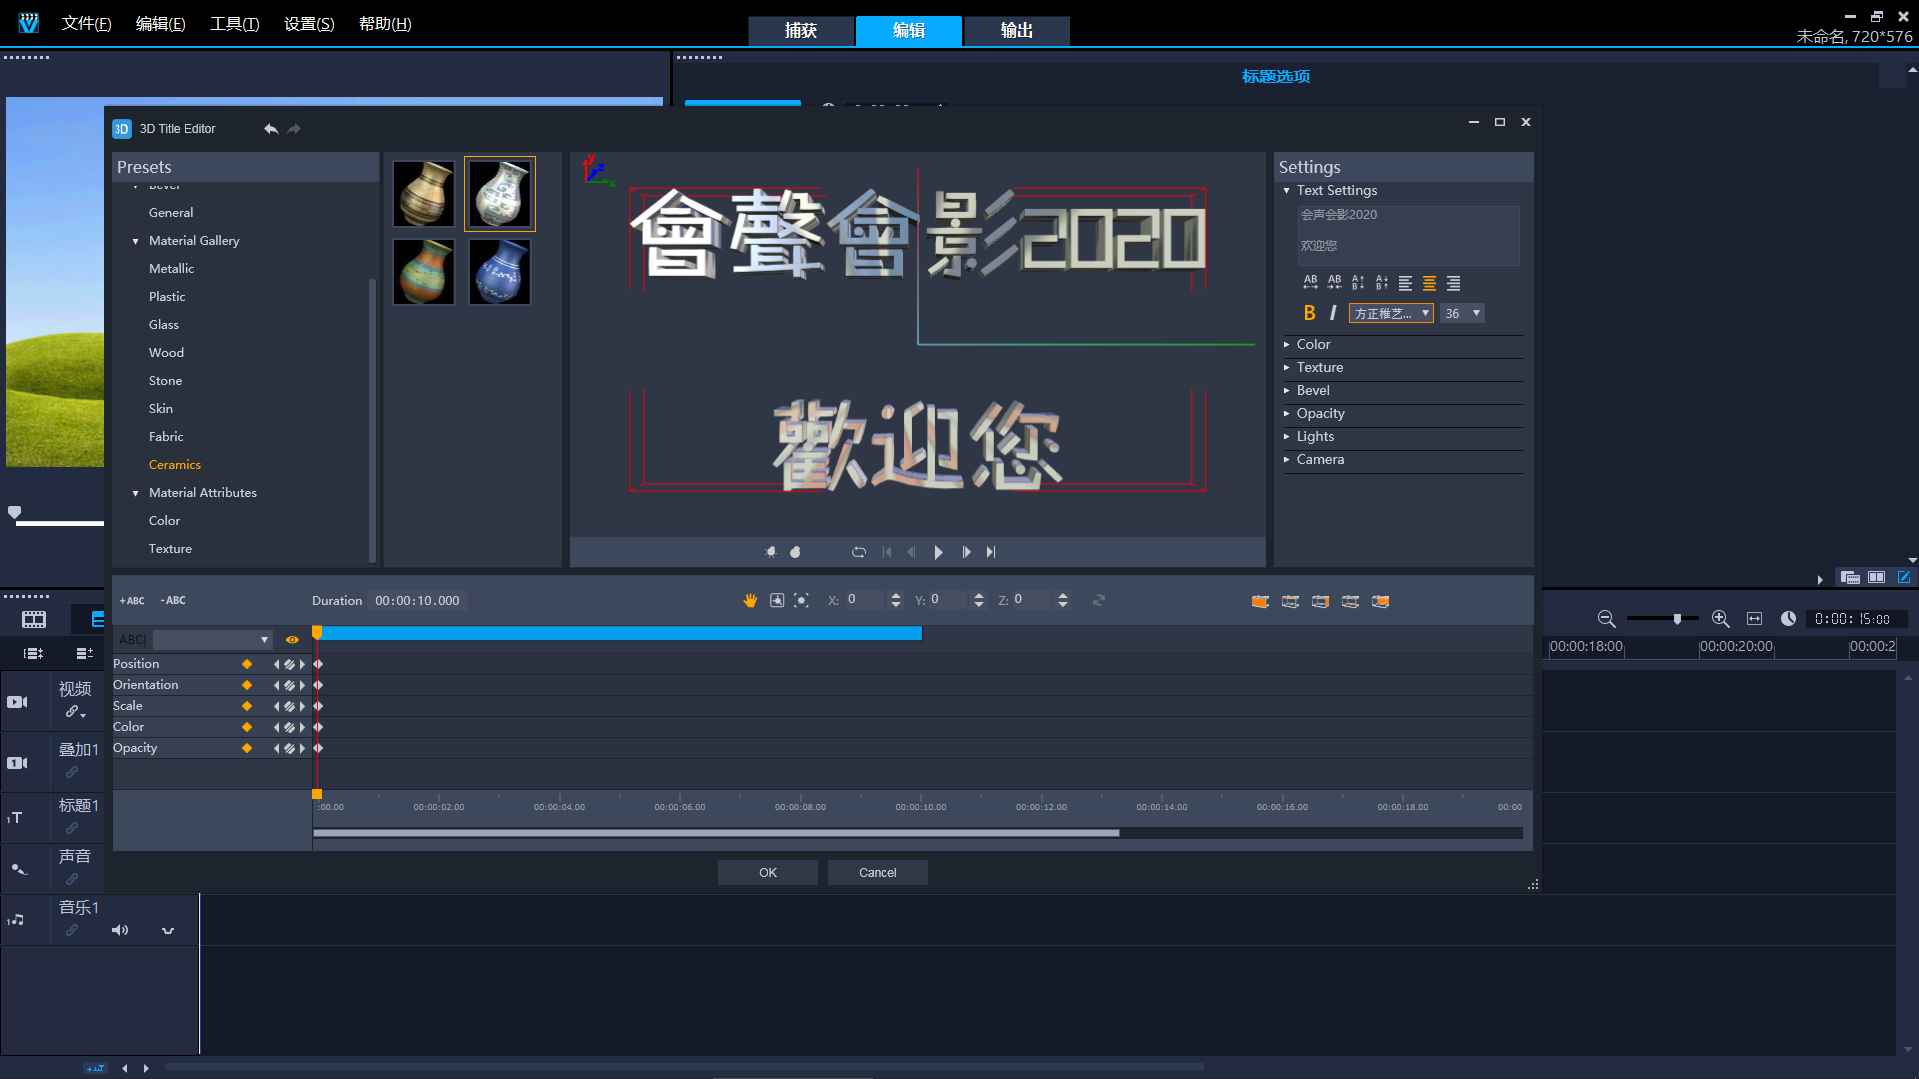Align text center
1919x1079 pixels.
(x=1430, y=283)
